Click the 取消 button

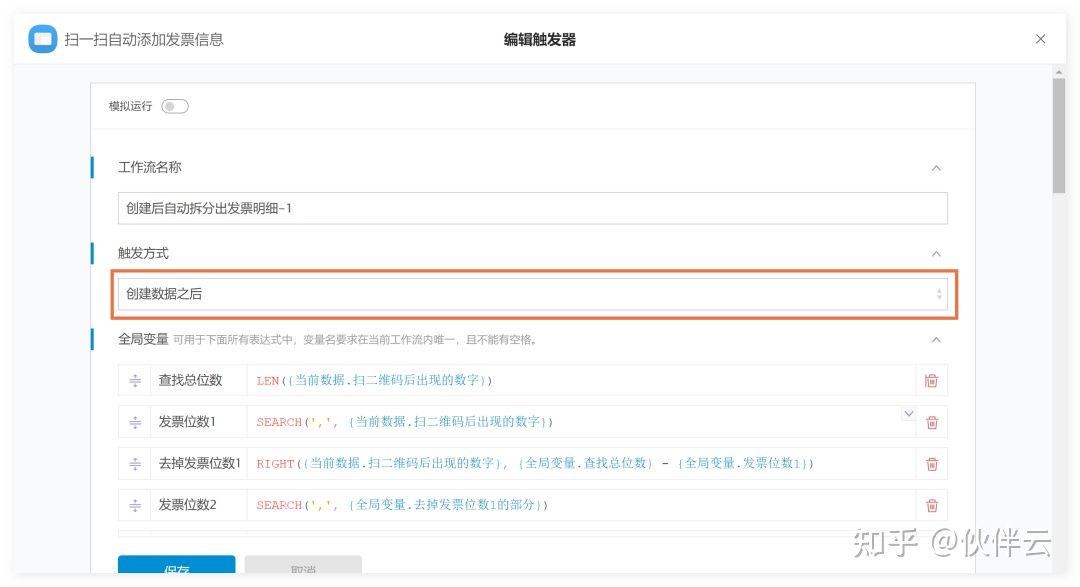tap(303, 567)
